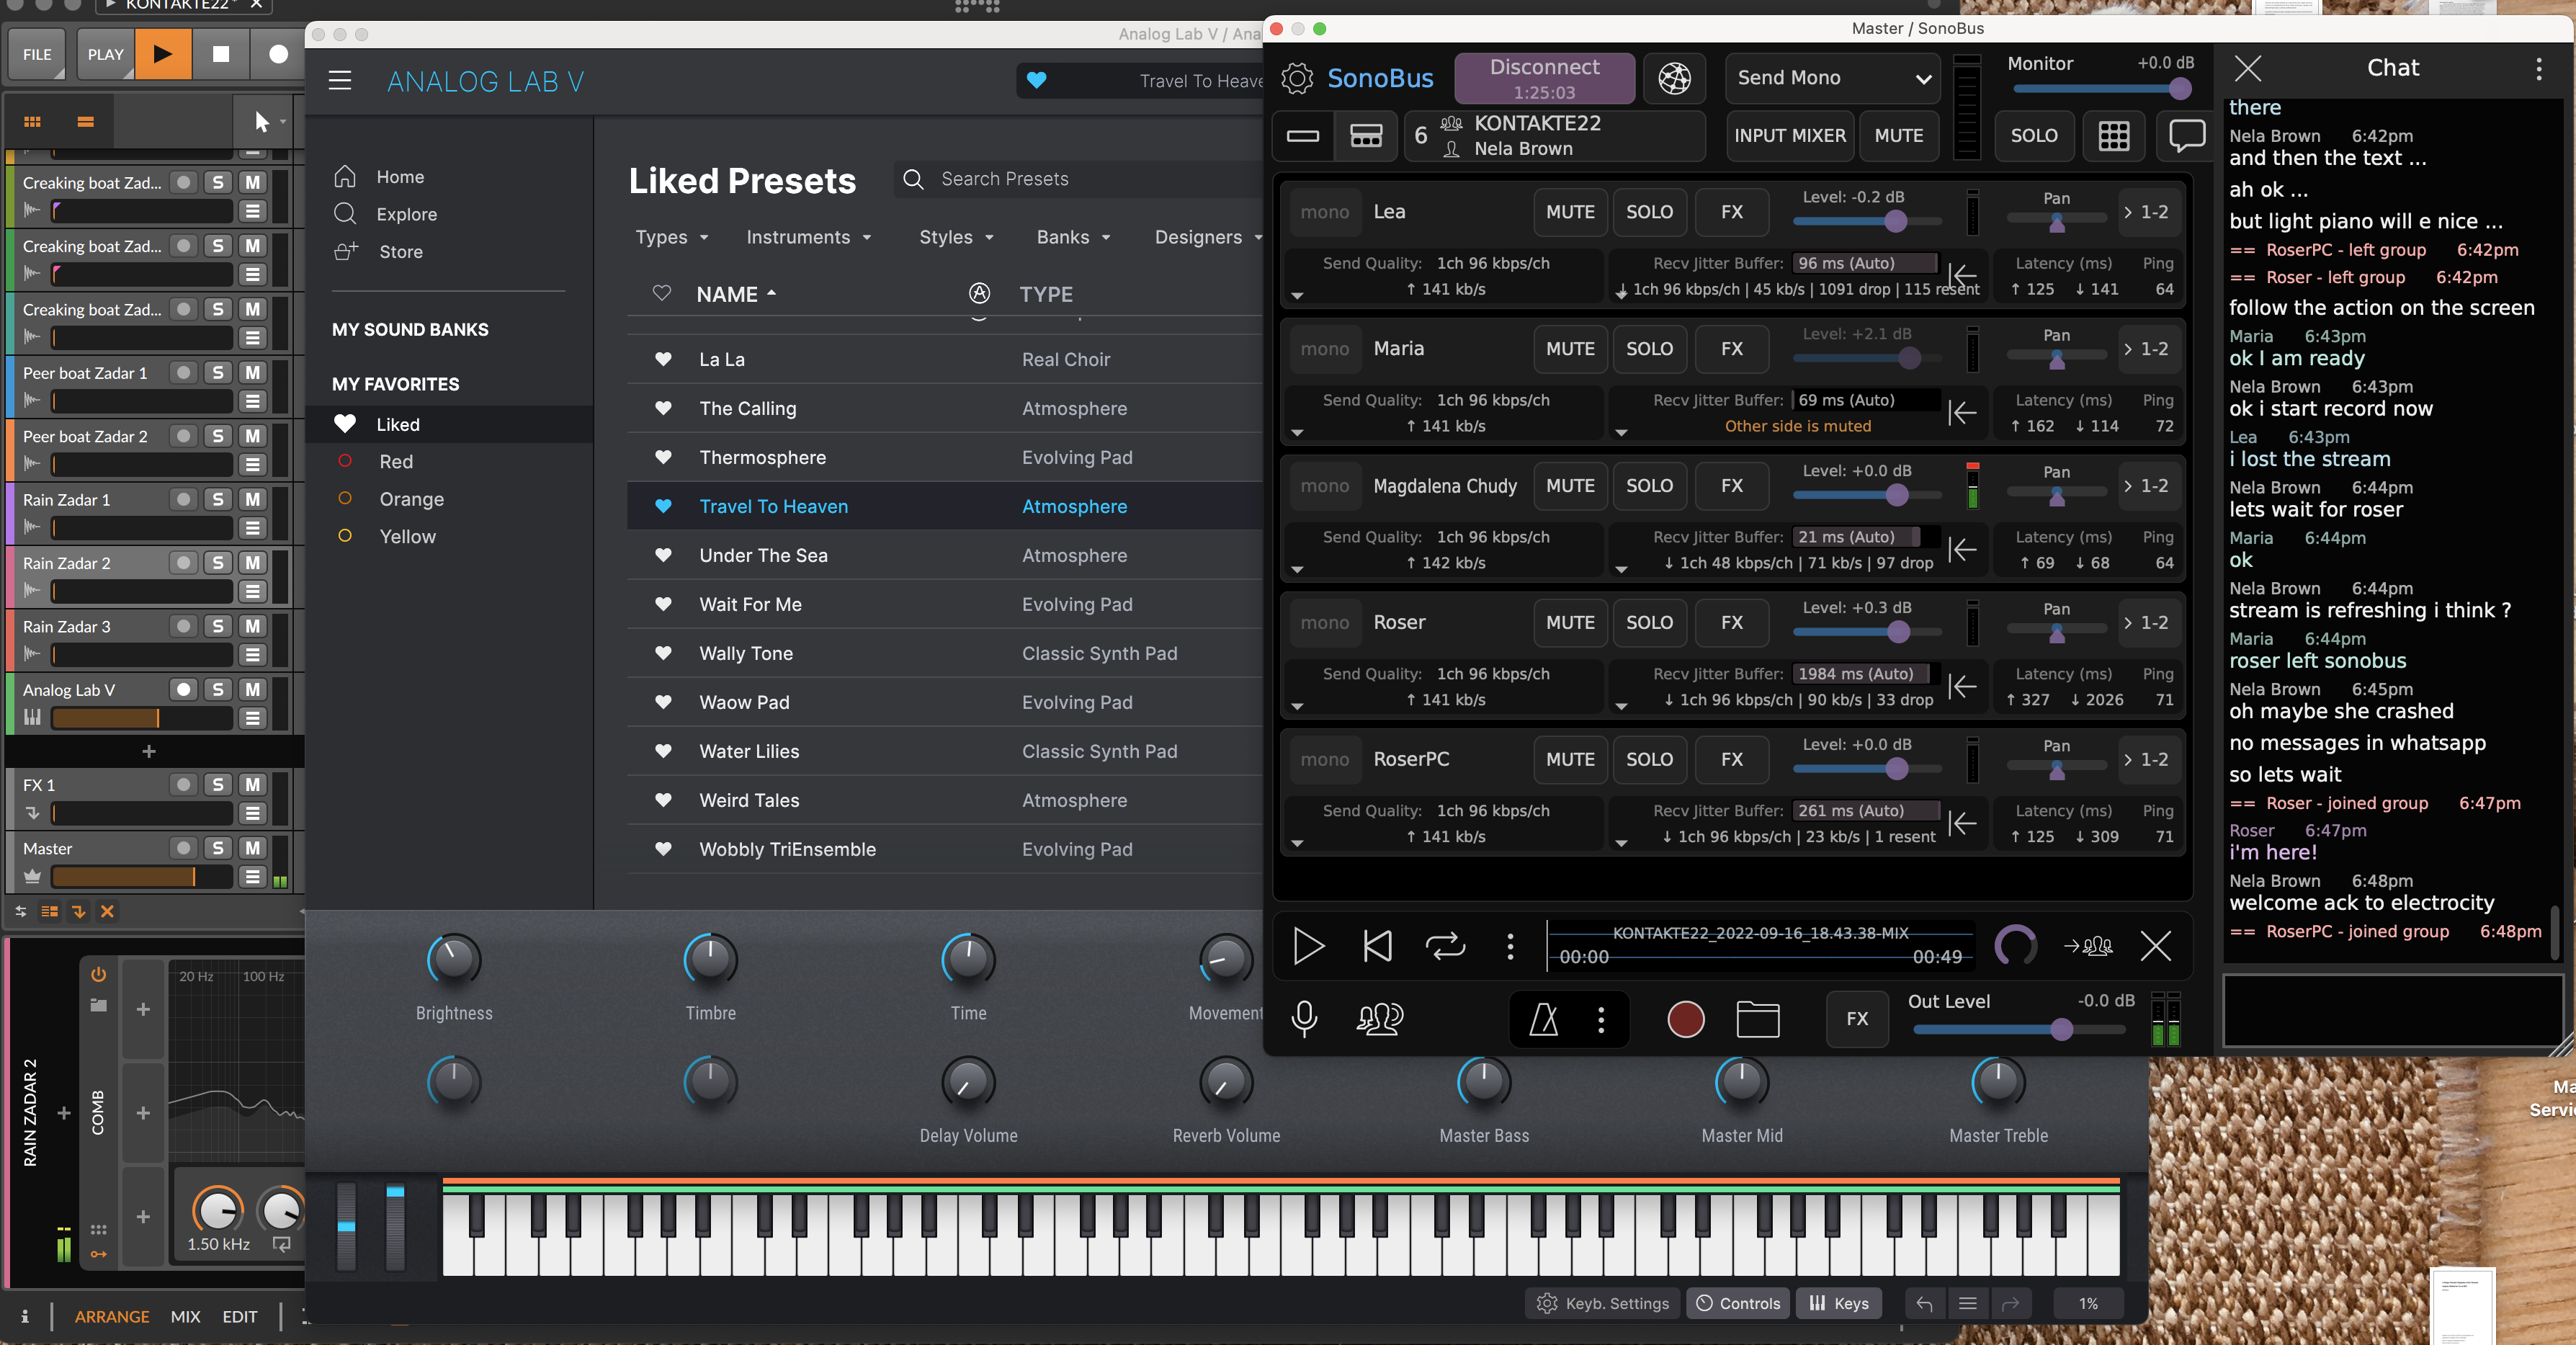Solo the Analog Lab V track

(x=217, y=689)
